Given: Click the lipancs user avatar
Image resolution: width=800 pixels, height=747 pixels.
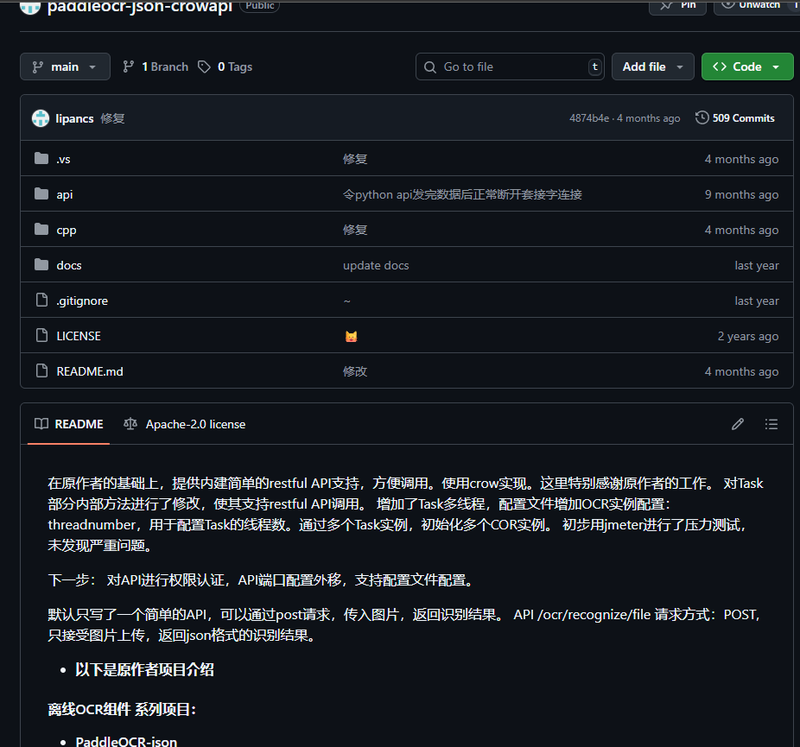Looking at the screenshot, I should pyautogui.click(x=40, y=118).
